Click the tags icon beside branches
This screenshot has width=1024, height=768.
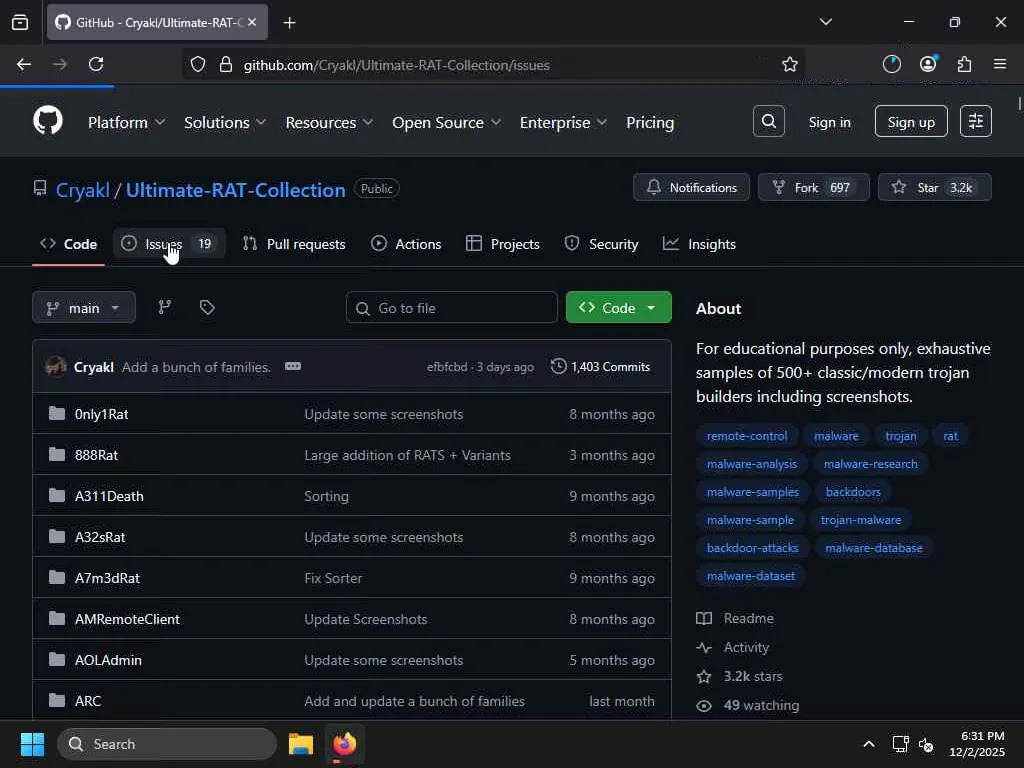pos(207,308)
